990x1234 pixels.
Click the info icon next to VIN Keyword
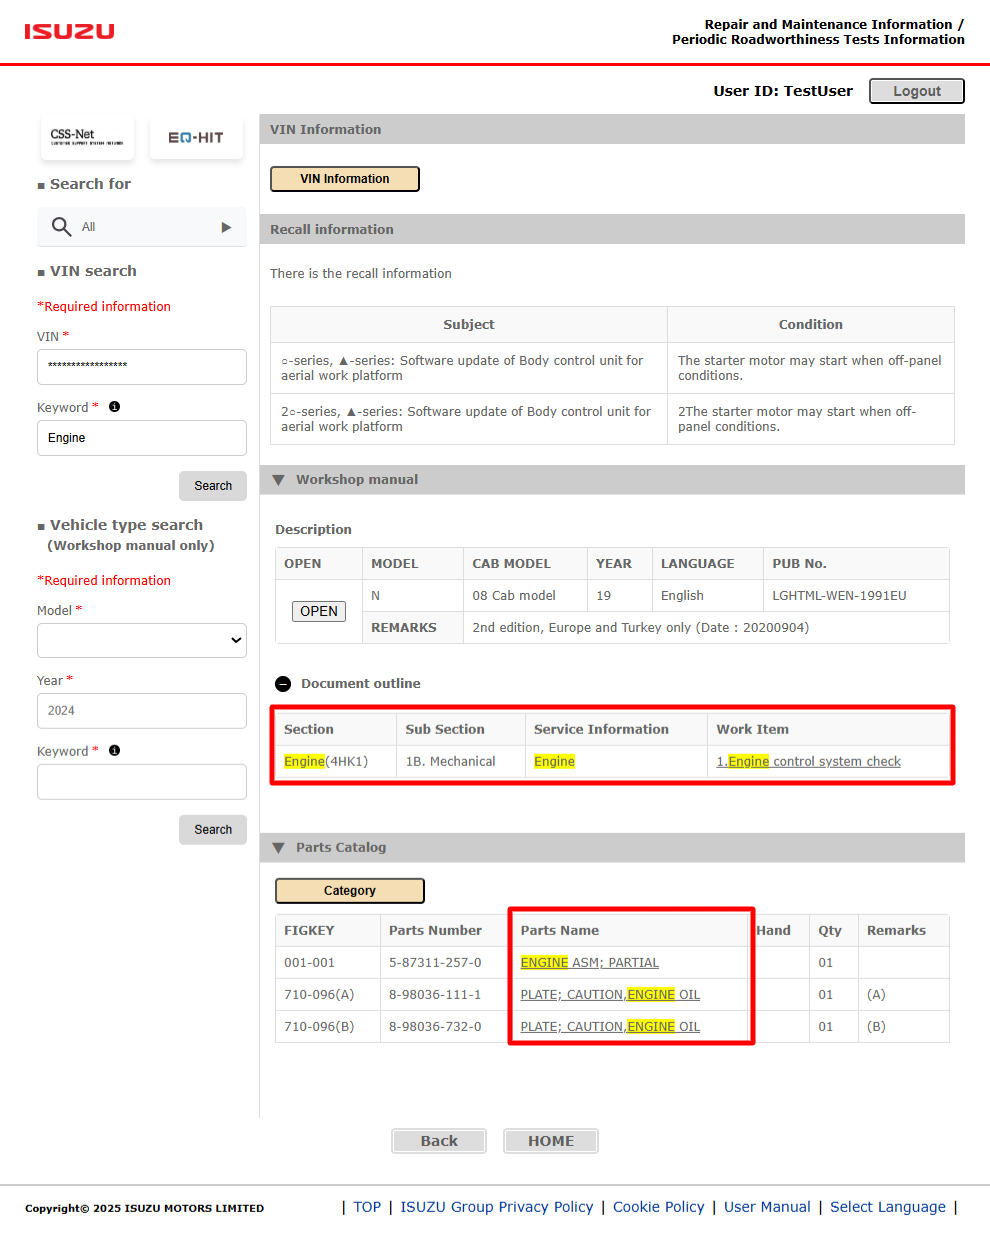pos(114,406)
